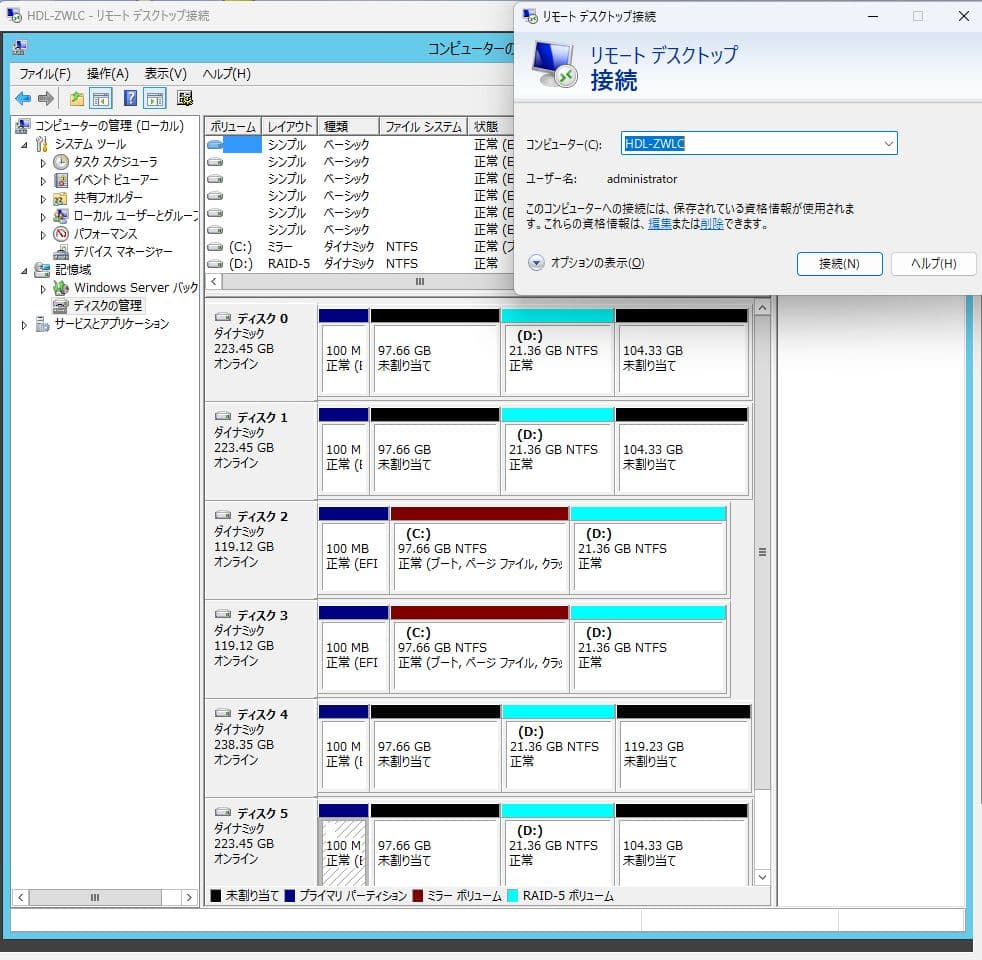Click the 削除 link for credentials
The height and width of the screenshot is (960, 982).
click(711, 224)
